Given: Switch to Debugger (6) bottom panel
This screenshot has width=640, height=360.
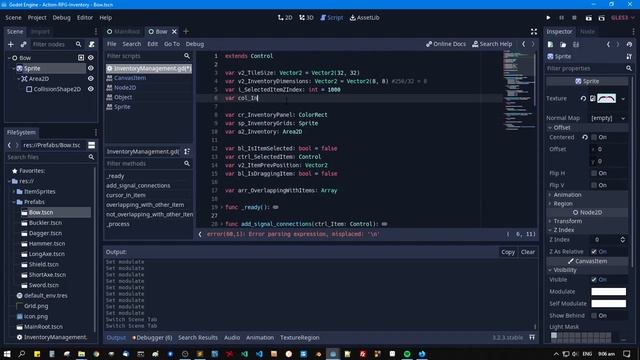Looking at the screenshot, I should click(152, 338).
